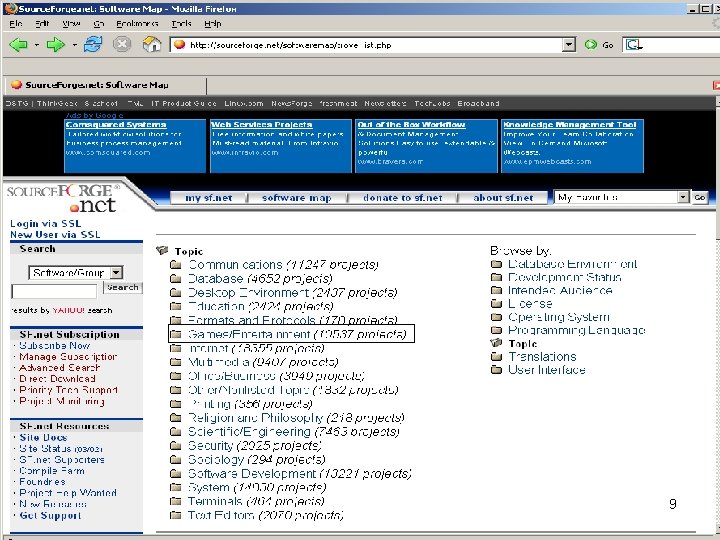
Task: Open the Bookmarks menu
Action: (x=137, y=23)
